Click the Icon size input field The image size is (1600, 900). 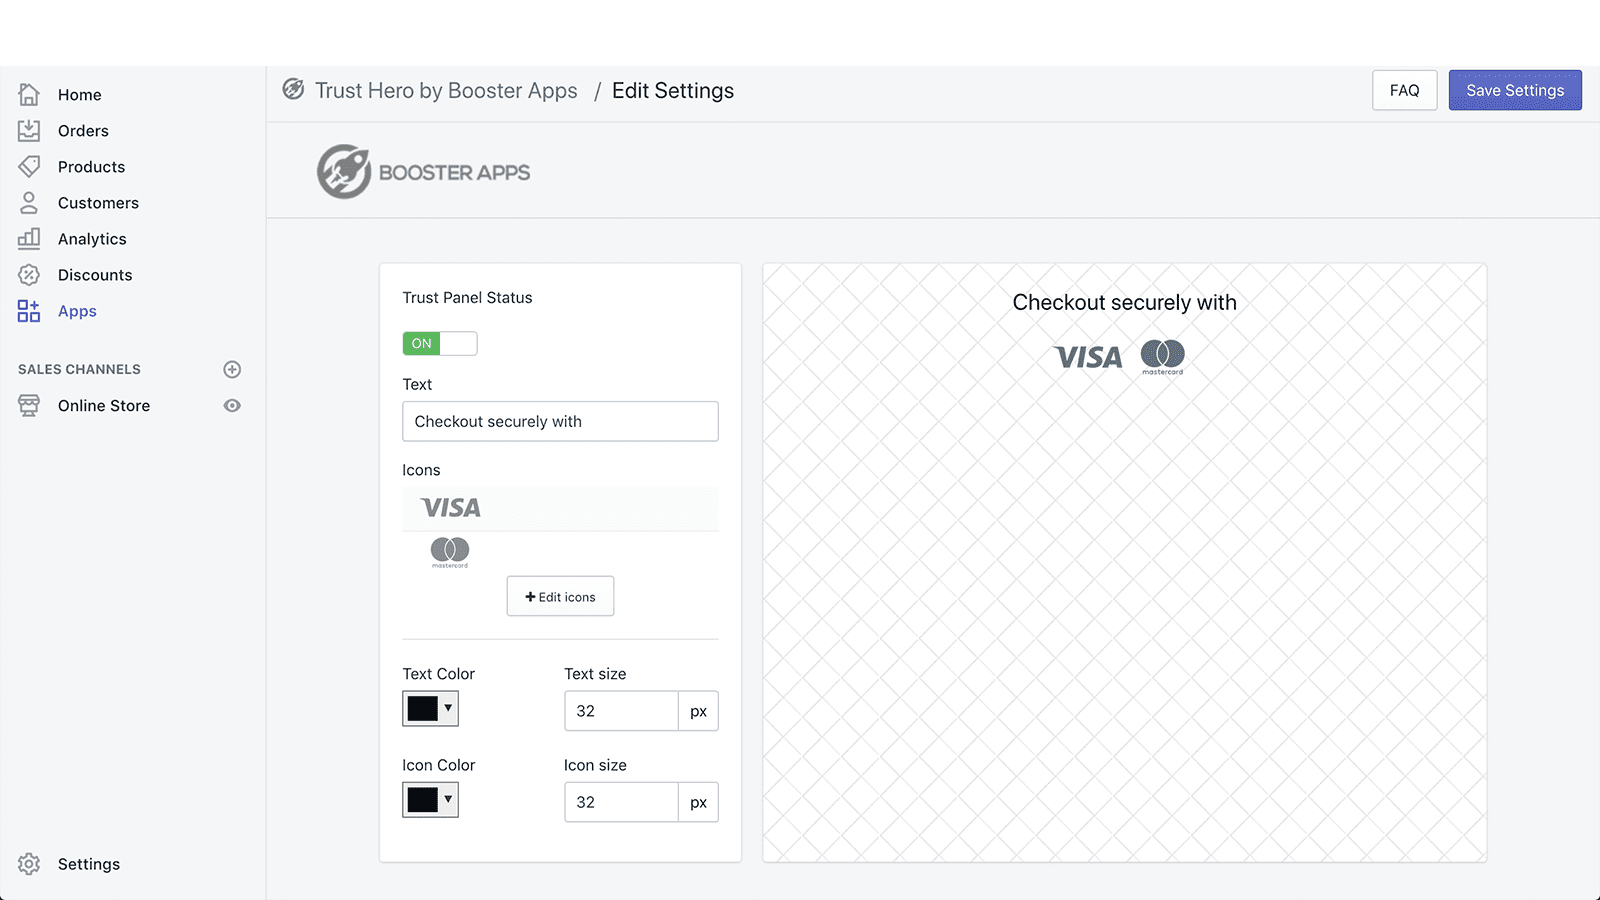621,802
